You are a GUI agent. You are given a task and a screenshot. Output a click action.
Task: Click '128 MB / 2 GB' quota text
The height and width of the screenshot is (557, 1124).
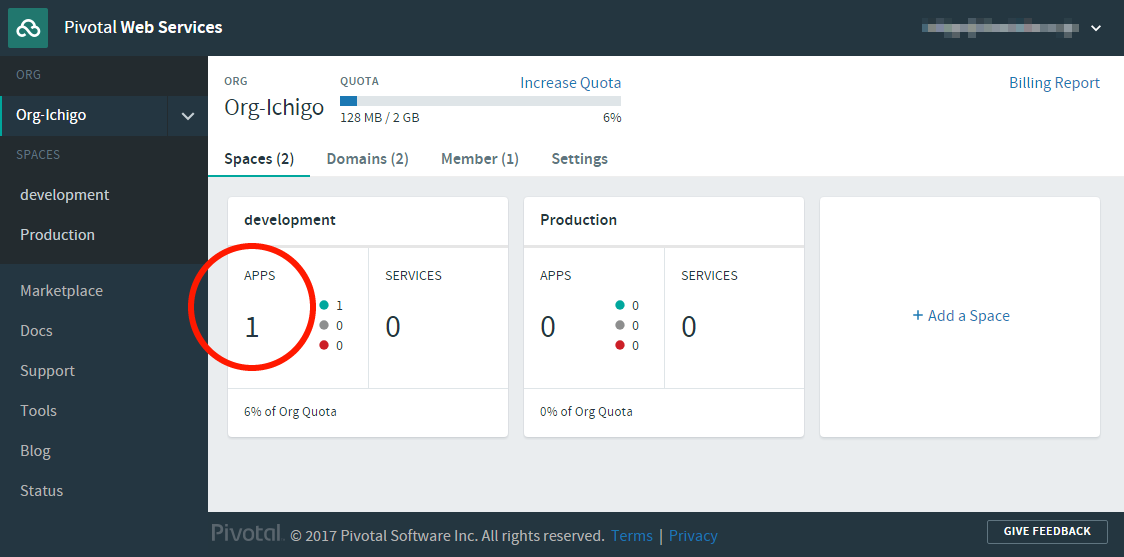tap(380, 118)
